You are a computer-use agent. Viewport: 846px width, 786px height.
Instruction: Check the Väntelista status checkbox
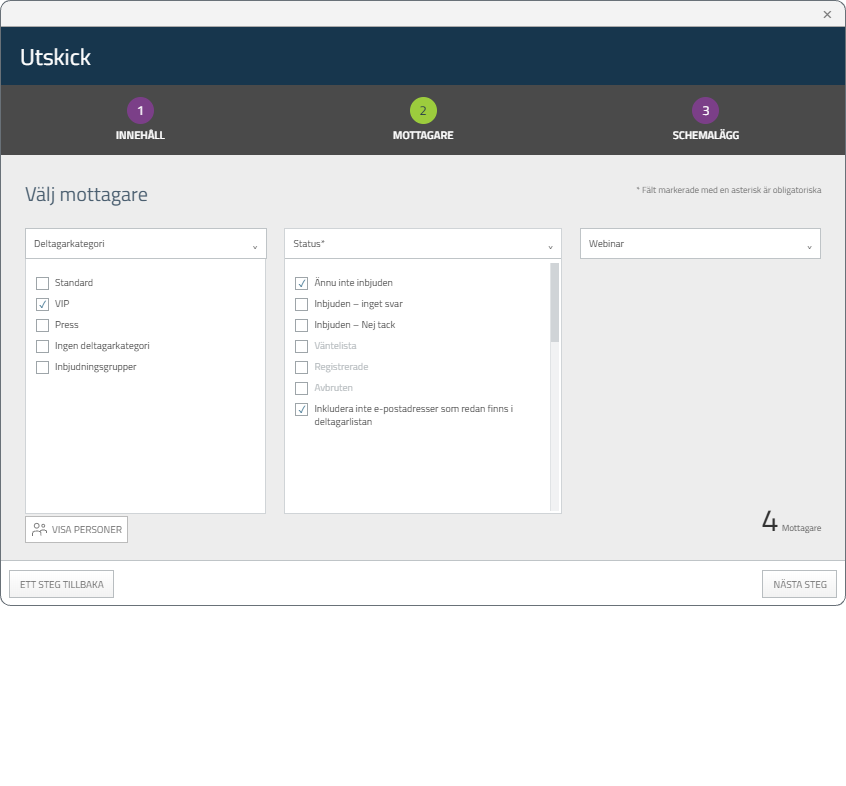point(302,346)
